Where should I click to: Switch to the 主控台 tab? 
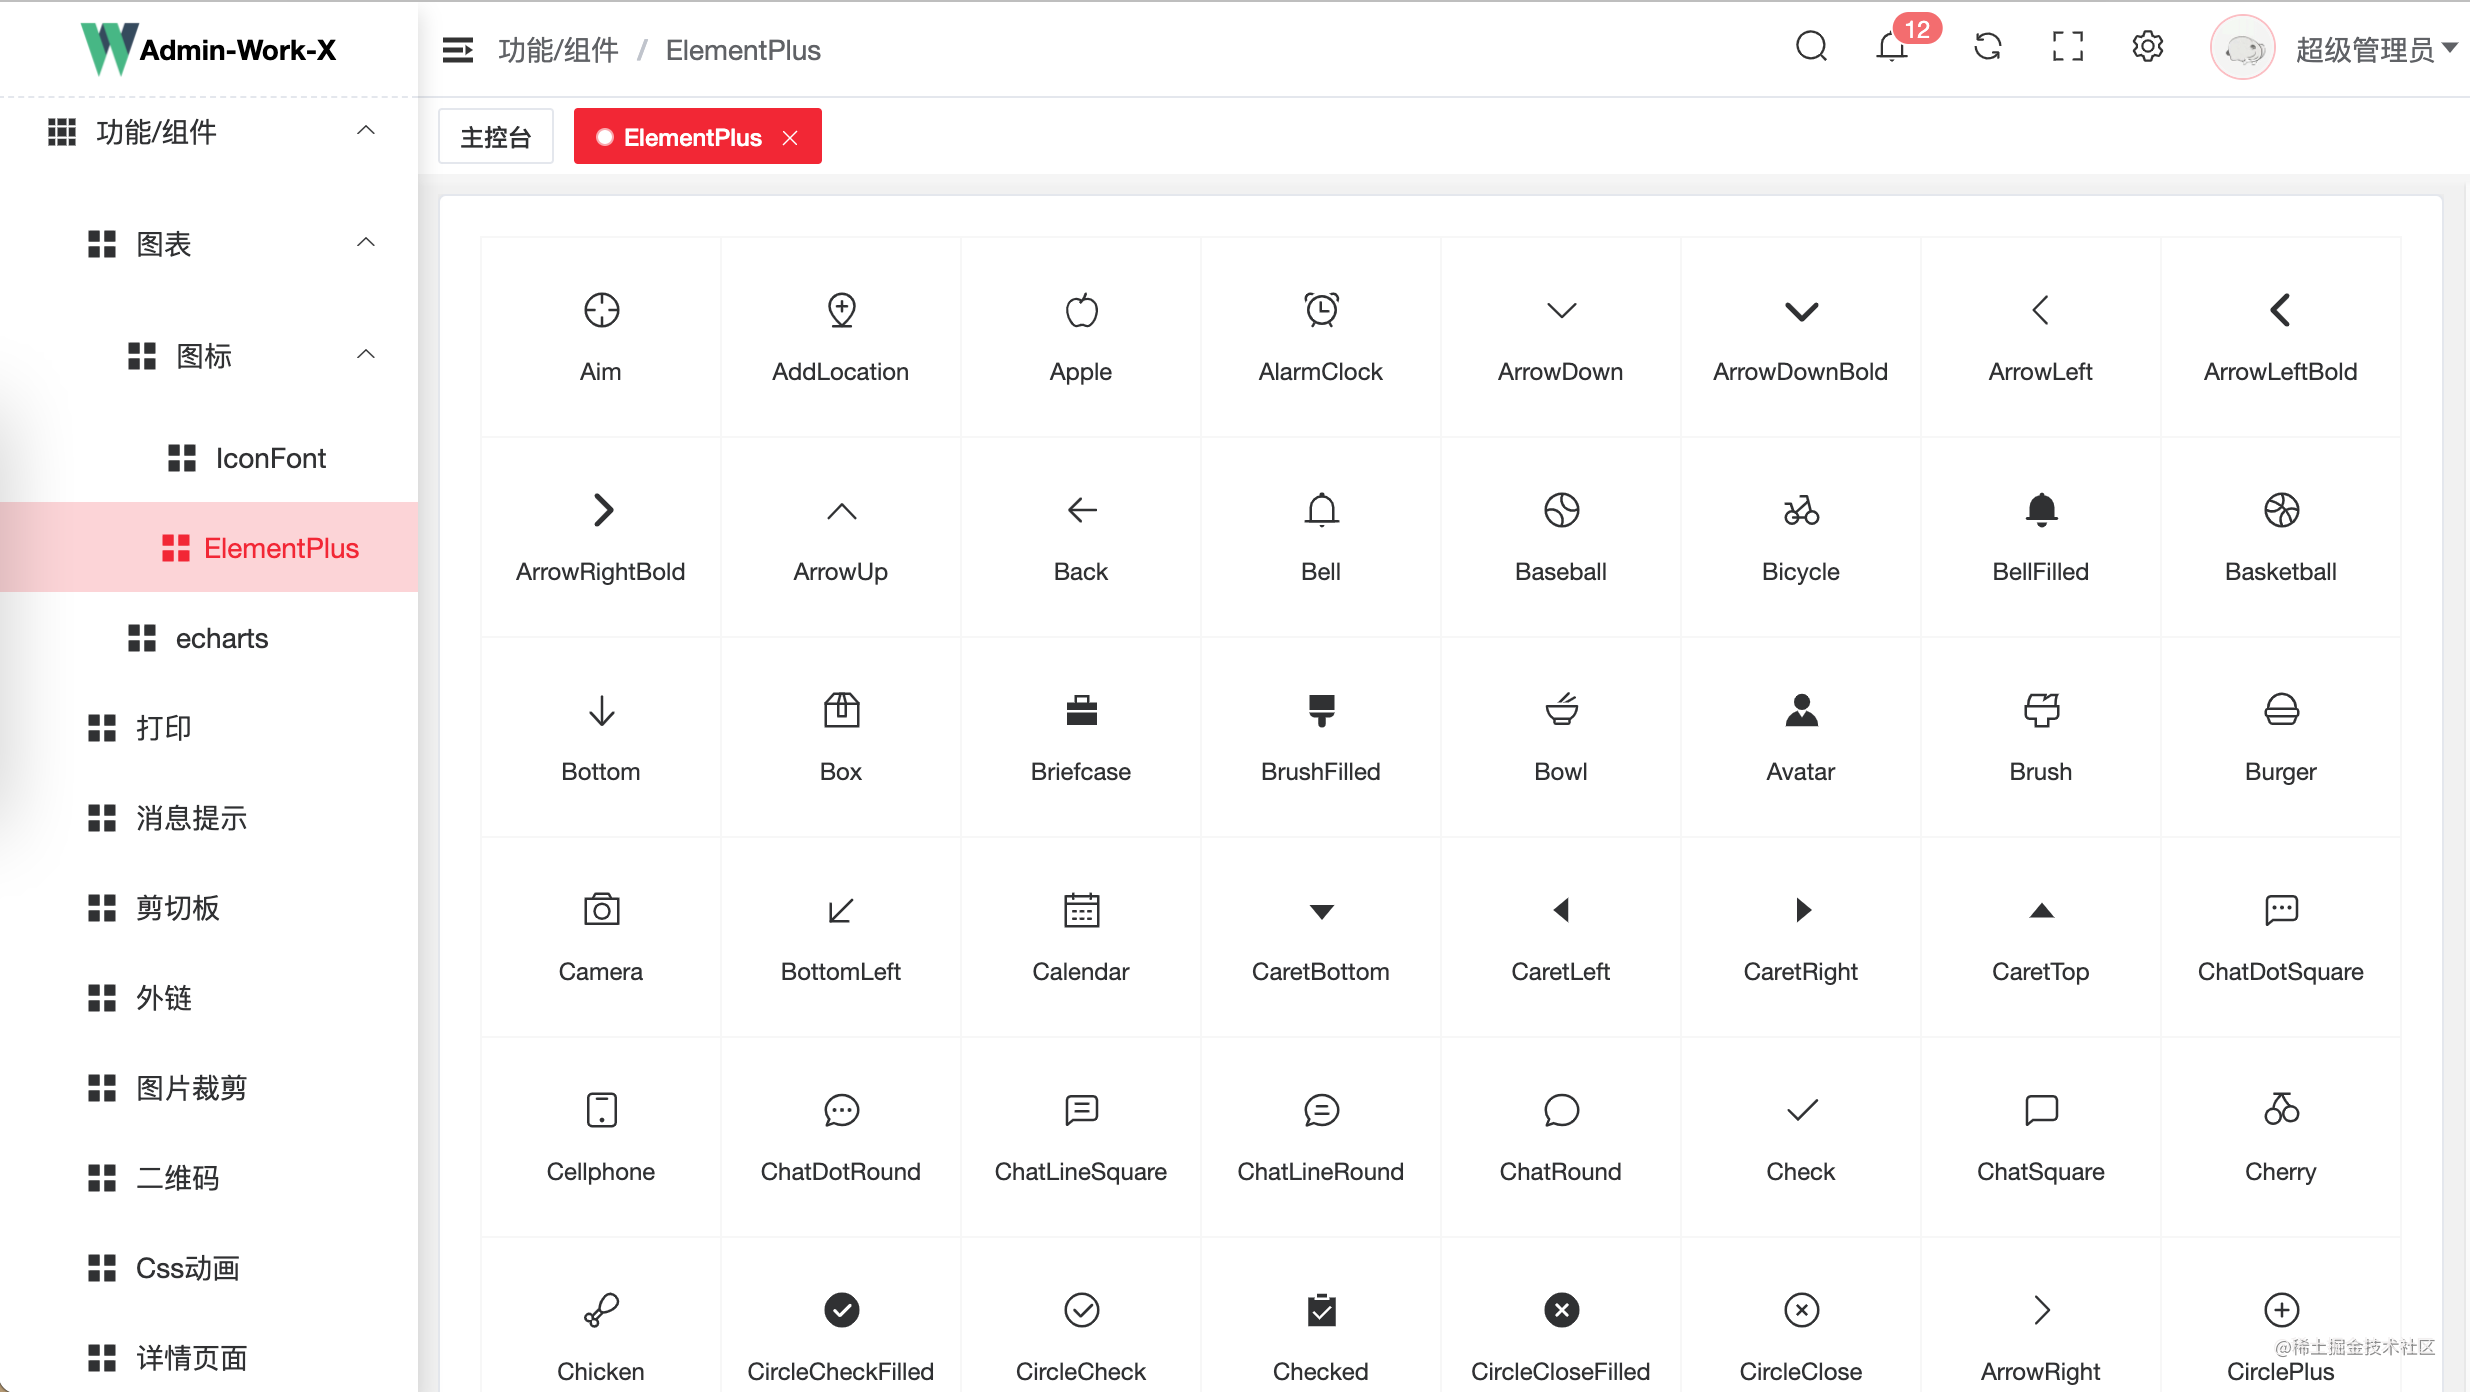pyautogui.click(x=496, y=137)
